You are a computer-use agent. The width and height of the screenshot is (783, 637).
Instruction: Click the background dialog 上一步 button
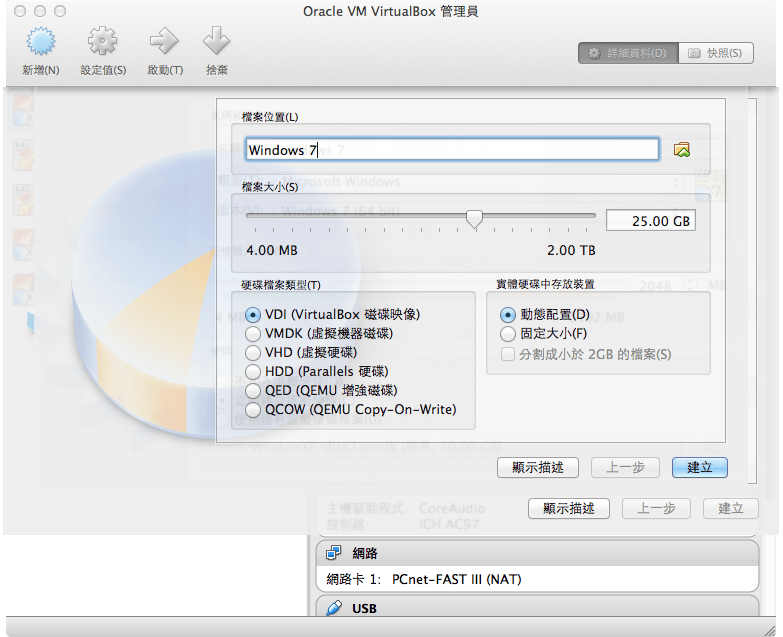[656, 508]
